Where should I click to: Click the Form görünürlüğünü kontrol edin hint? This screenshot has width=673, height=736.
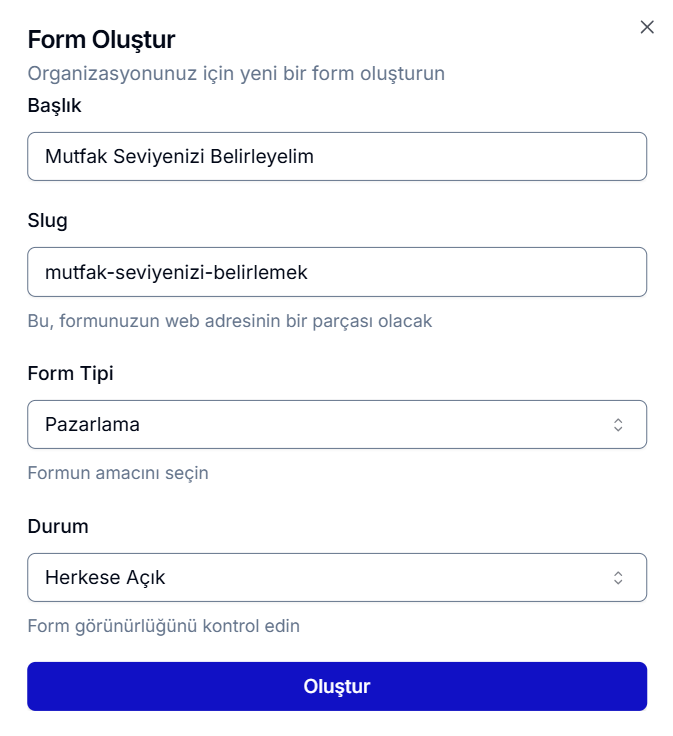click(163, 626)
